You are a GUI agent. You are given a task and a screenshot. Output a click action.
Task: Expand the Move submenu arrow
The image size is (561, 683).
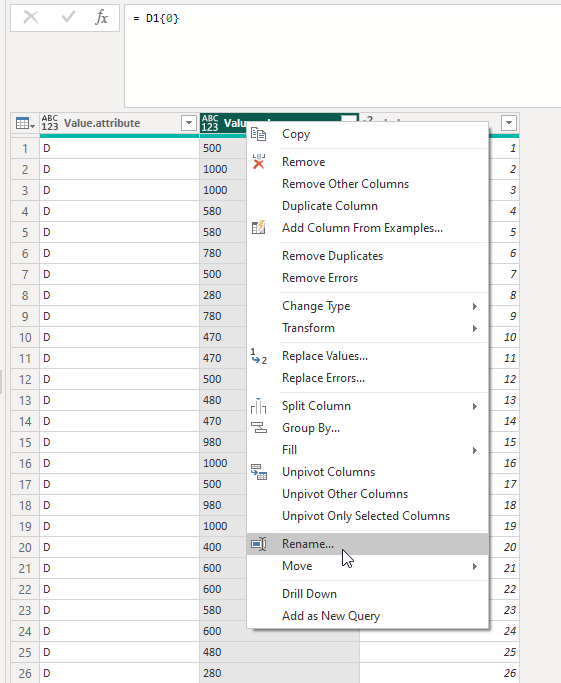(x=475, y=566)
